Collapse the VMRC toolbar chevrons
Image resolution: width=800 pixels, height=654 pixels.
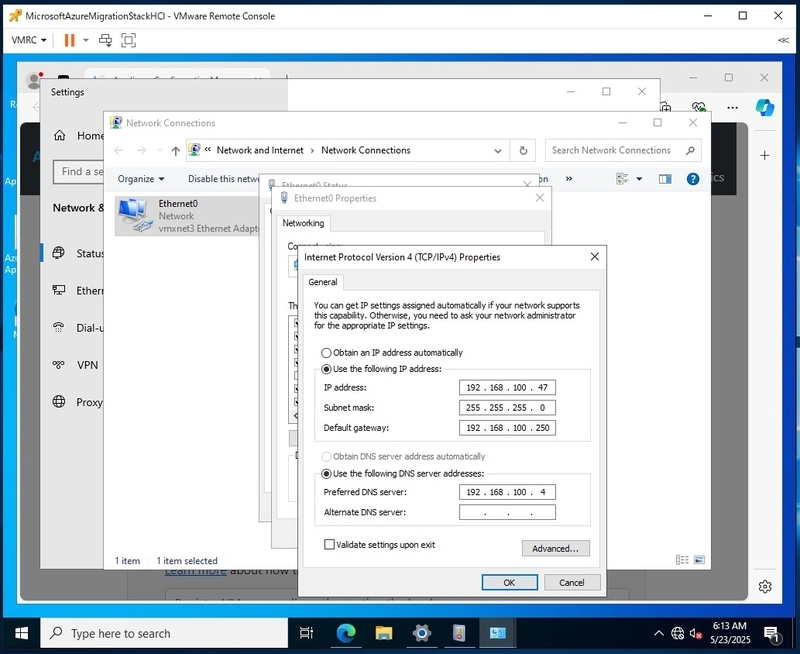tap(783, 40)
